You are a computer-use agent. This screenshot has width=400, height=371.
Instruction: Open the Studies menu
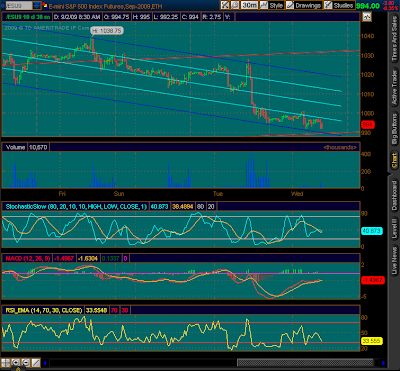point(339,5)
